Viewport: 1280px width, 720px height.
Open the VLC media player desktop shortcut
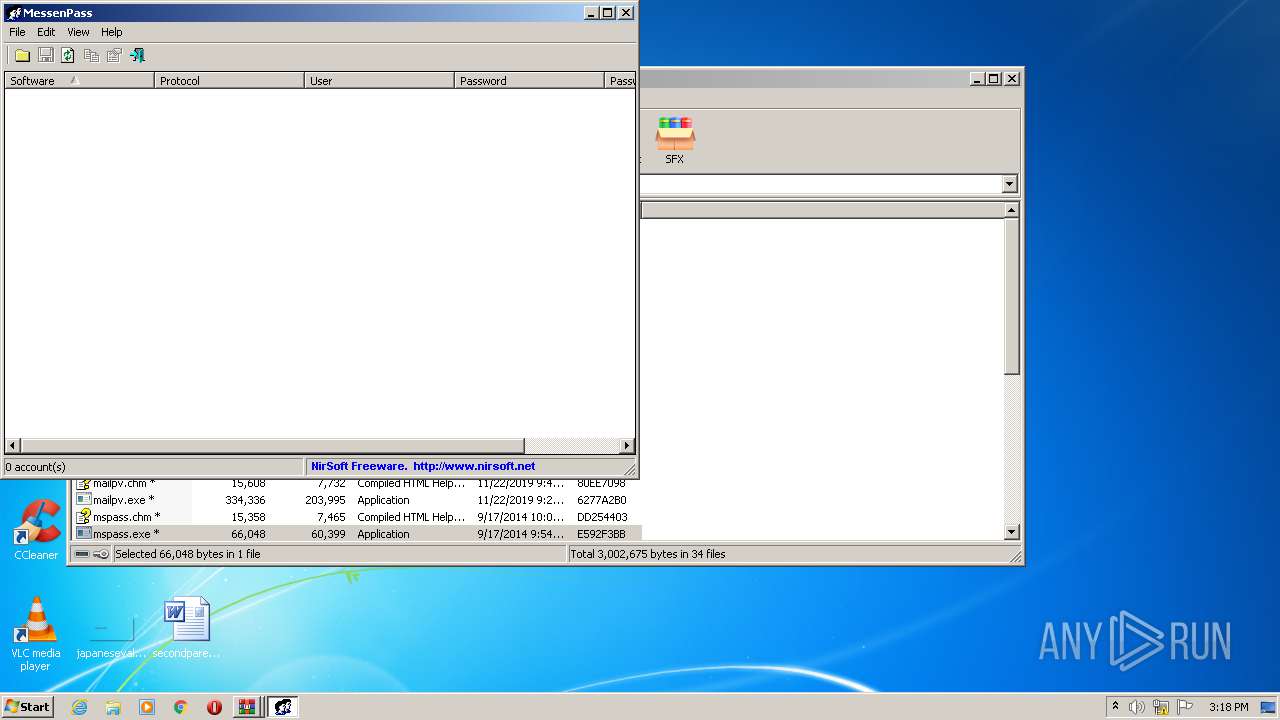coord(35,634)
